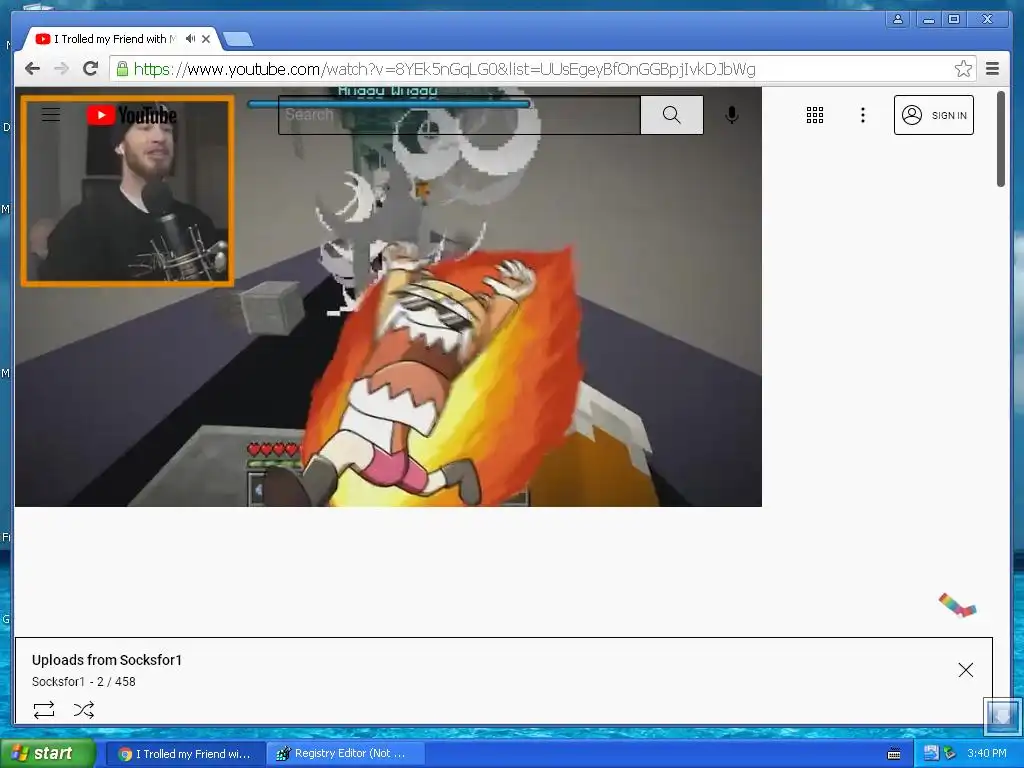The height and width of the screenshot is (768, 1024).
Task: Open the Chrome profile user icon
Action: [x=898, y=20]
